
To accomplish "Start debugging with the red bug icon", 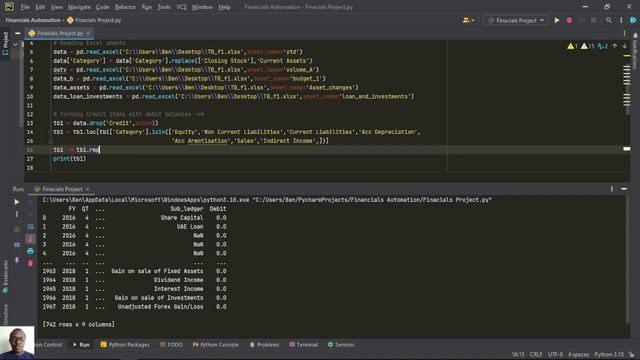I will click(569, 20).
